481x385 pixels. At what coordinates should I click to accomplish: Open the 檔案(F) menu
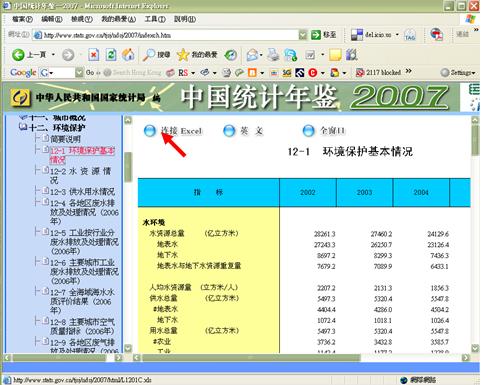click(x=22, y=19)
